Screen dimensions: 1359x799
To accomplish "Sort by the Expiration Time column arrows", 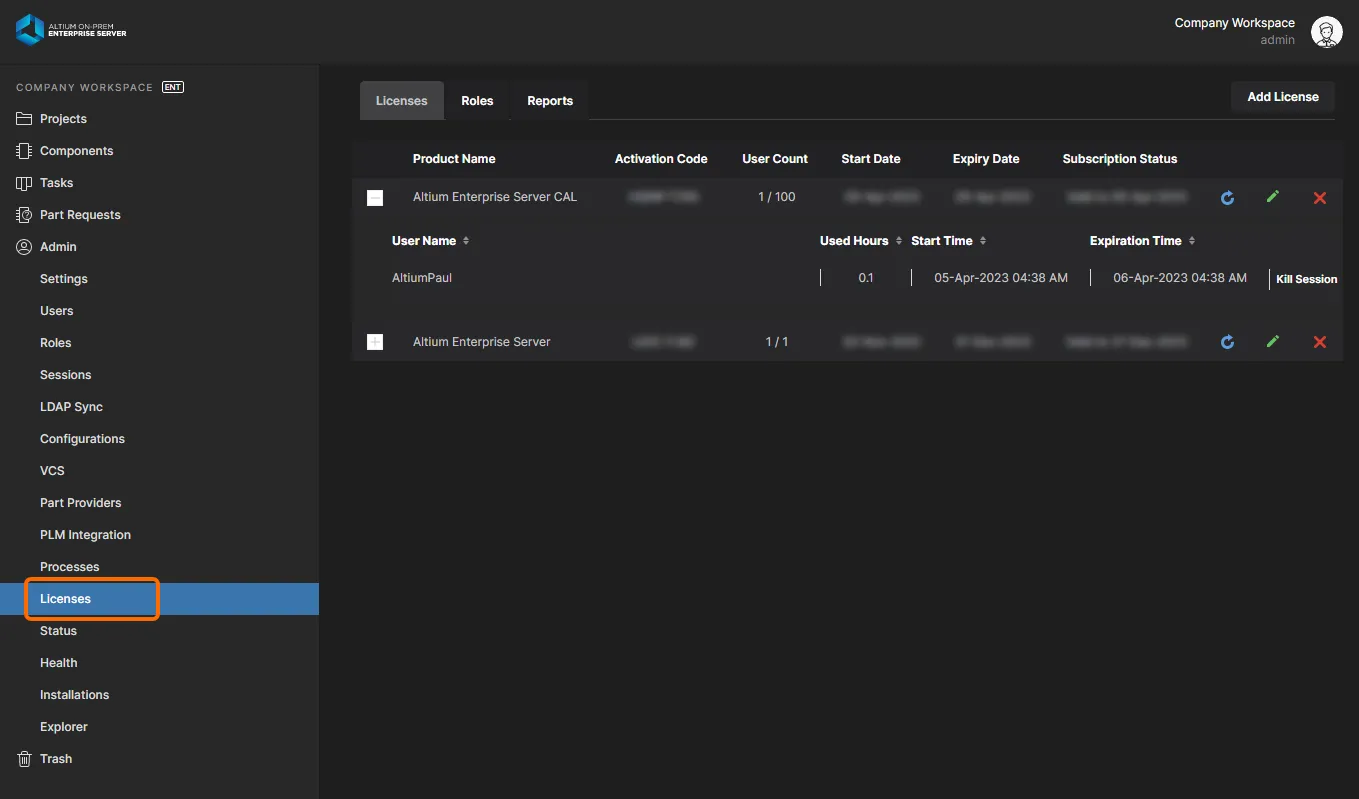I will pos(1192,241).
